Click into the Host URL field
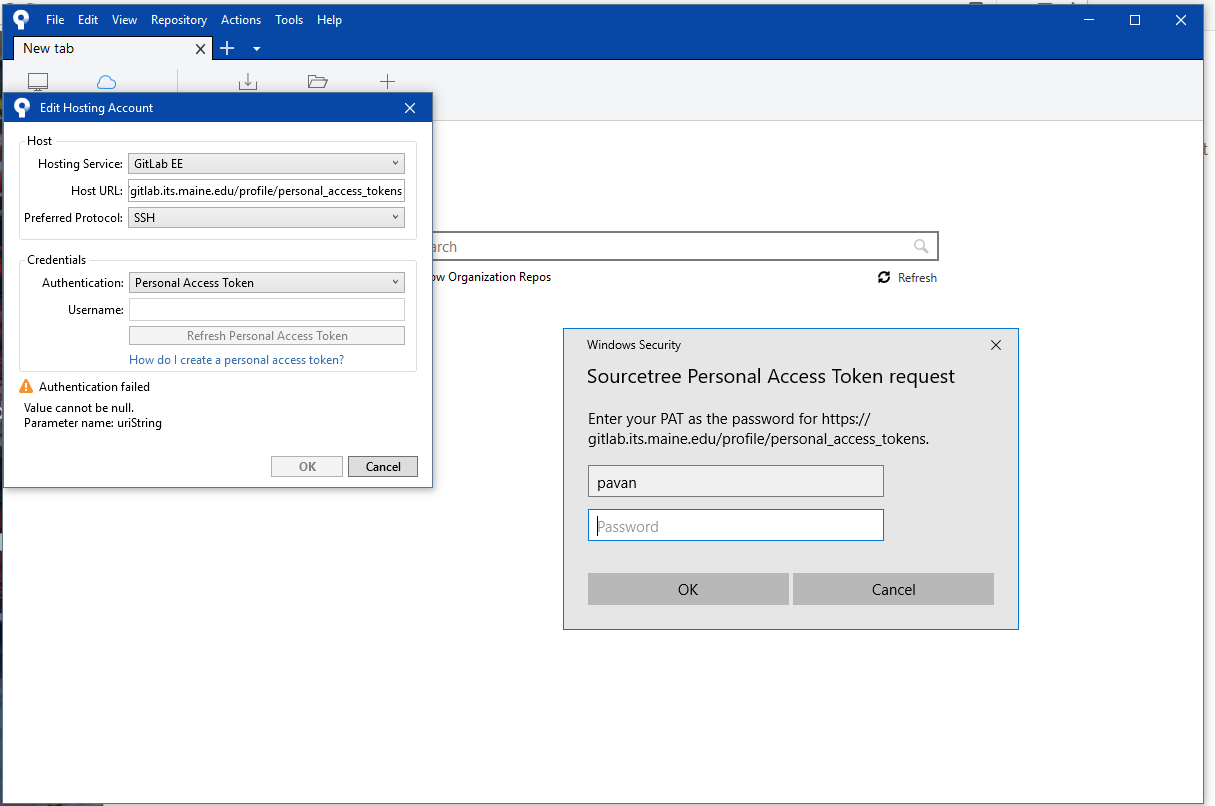 click(x=267, y=191)
